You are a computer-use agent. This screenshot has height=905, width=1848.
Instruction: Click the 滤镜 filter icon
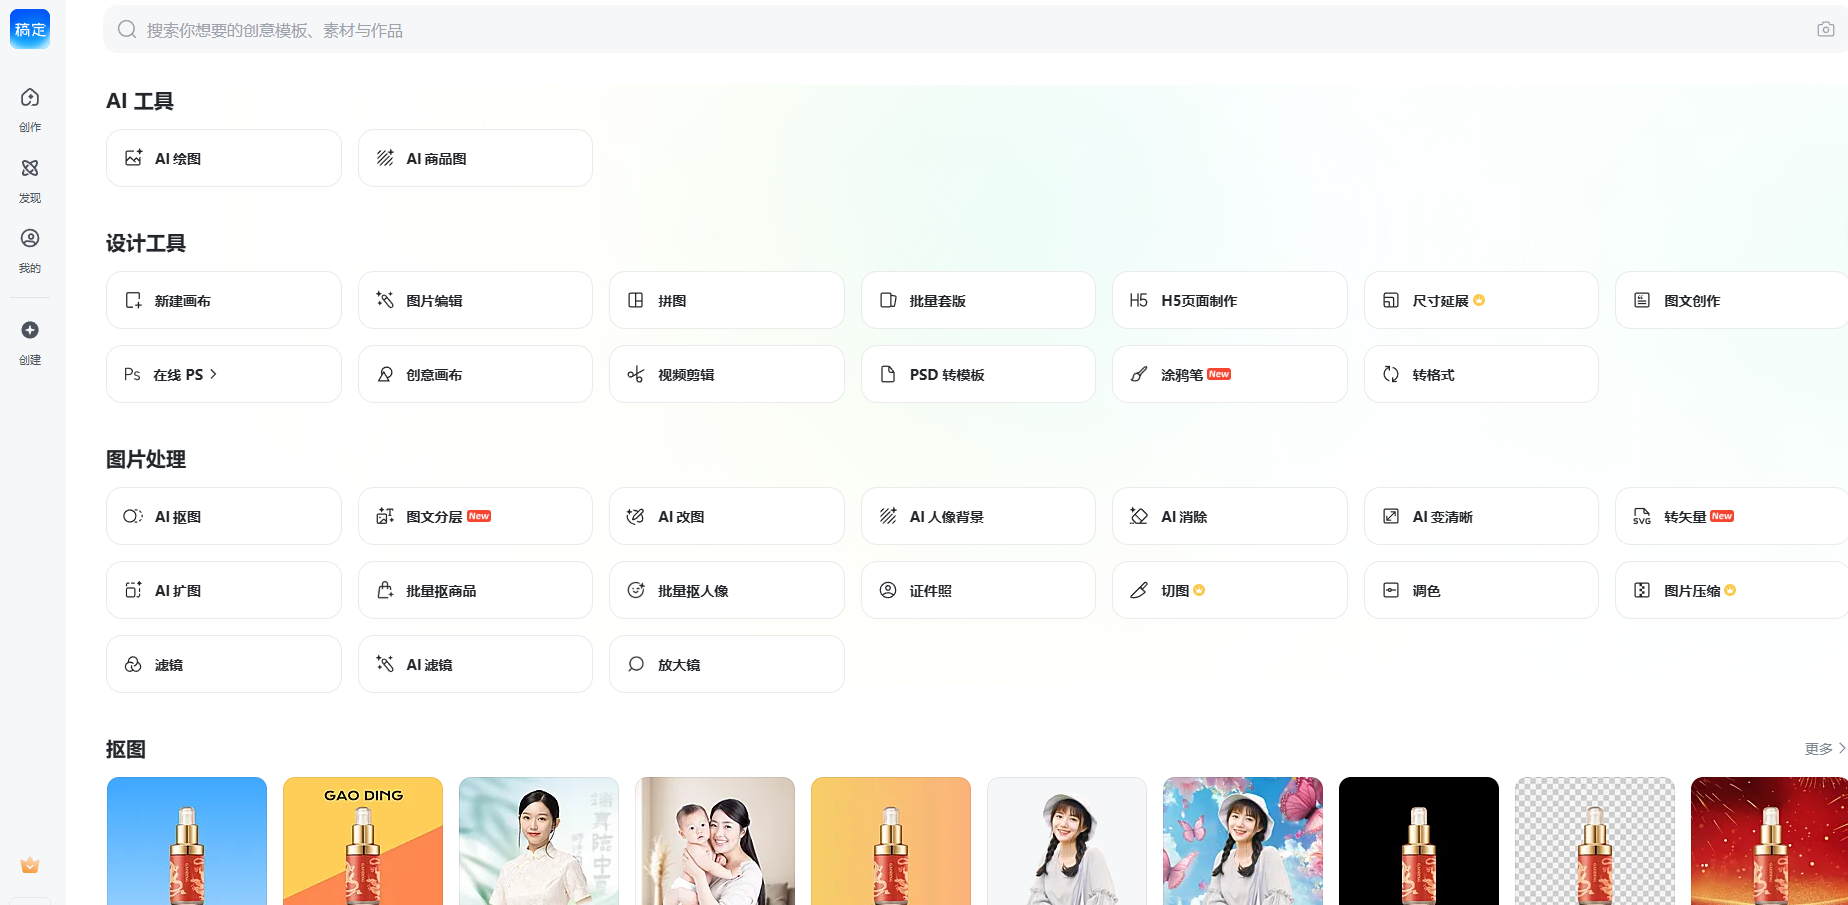coord(133,664)
